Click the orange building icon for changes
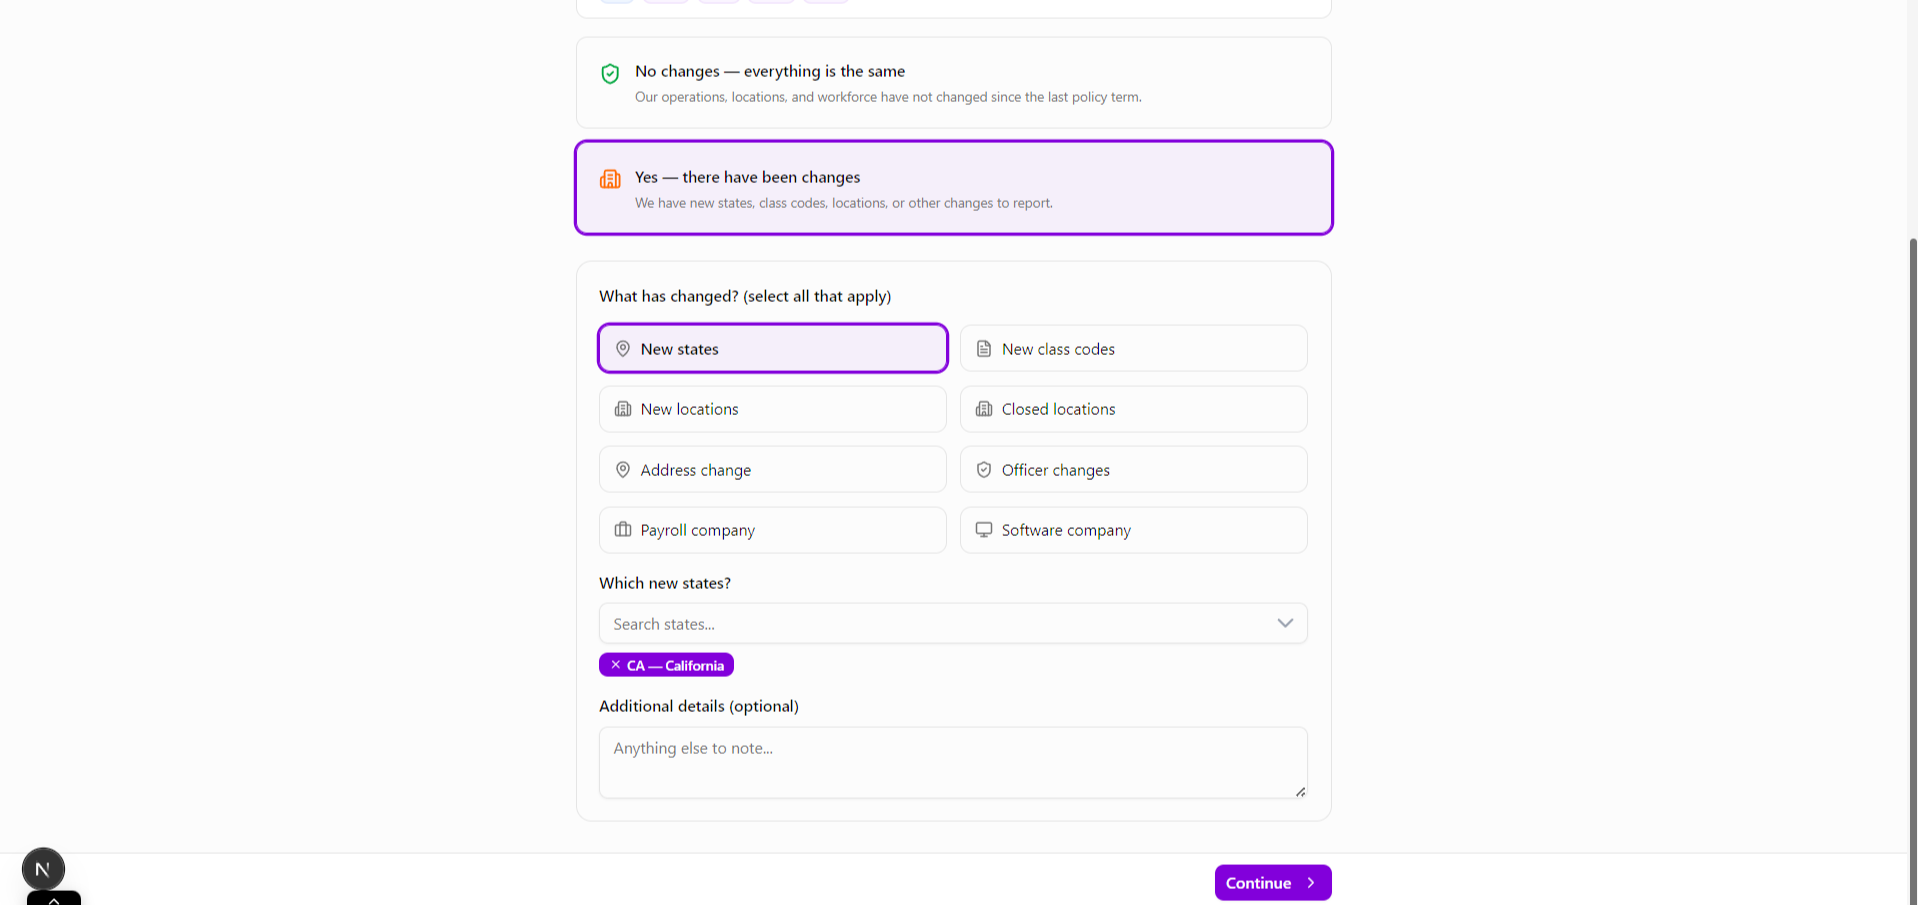1918x905 pixels. point(610,179)
